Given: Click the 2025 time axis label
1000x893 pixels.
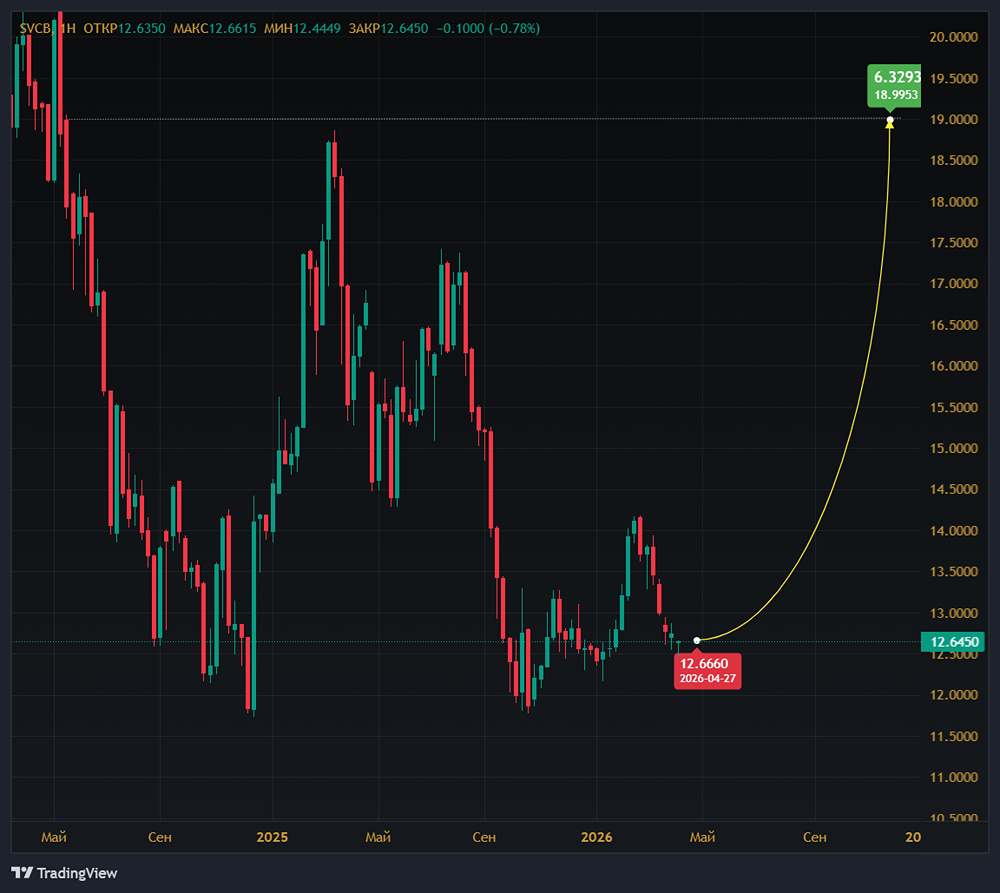Looking at the screenshot, I should point(272,837).
